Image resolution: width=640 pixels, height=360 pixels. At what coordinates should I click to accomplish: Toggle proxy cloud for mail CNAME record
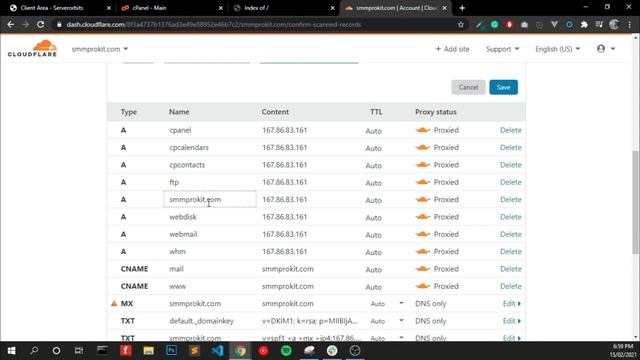[x=423, y=269]
